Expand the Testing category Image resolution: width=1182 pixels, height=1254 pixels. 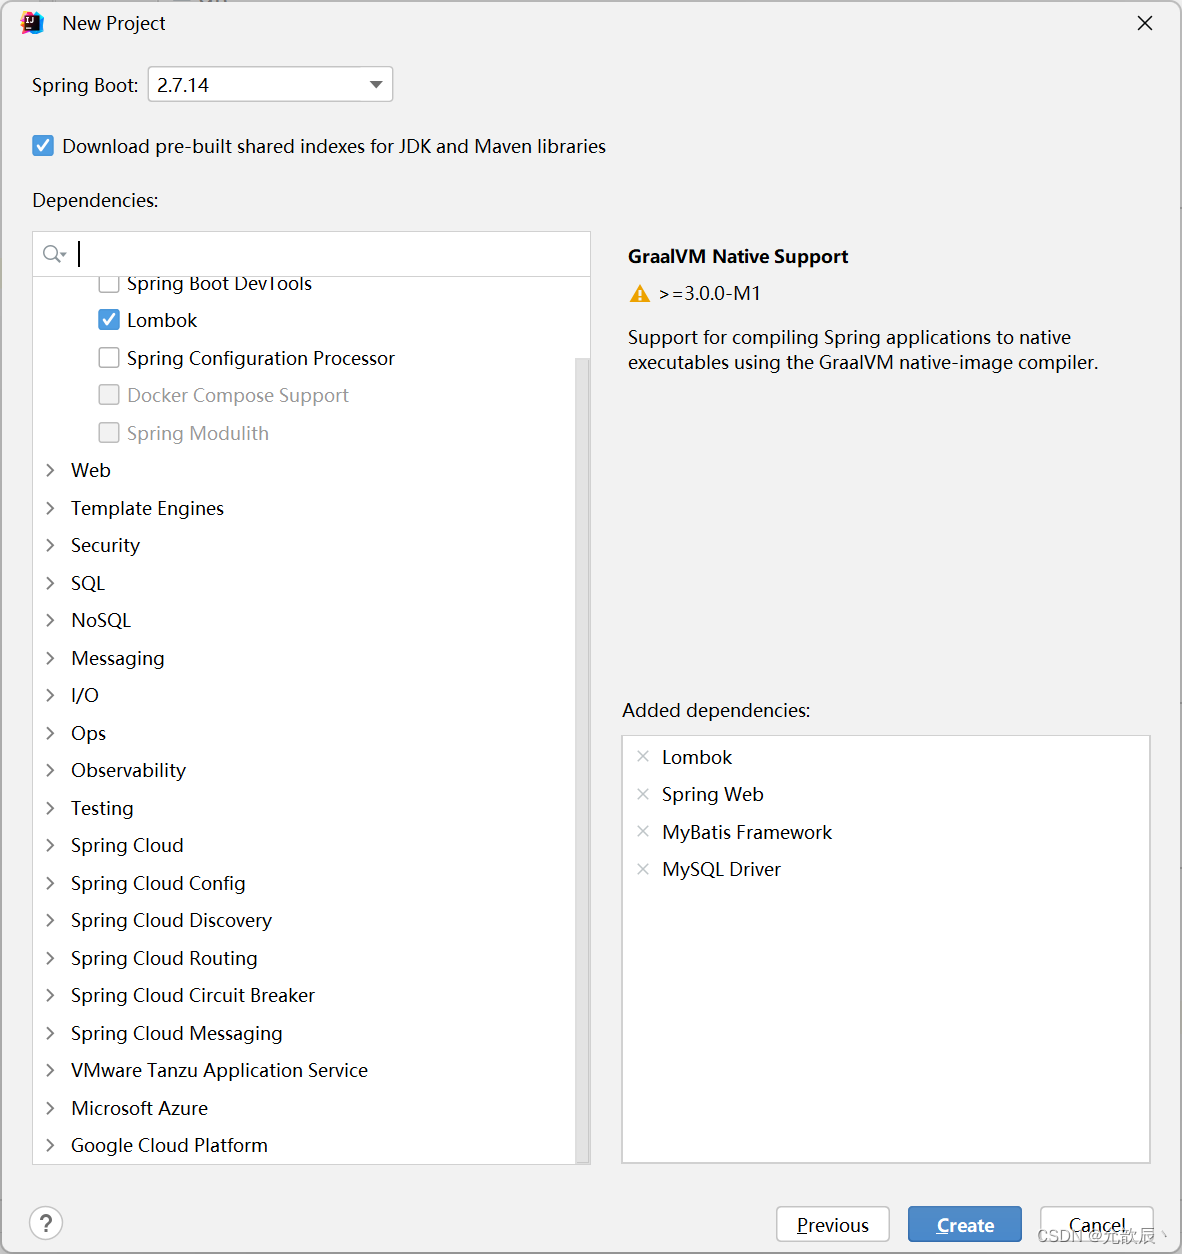[x=50, y=808]
